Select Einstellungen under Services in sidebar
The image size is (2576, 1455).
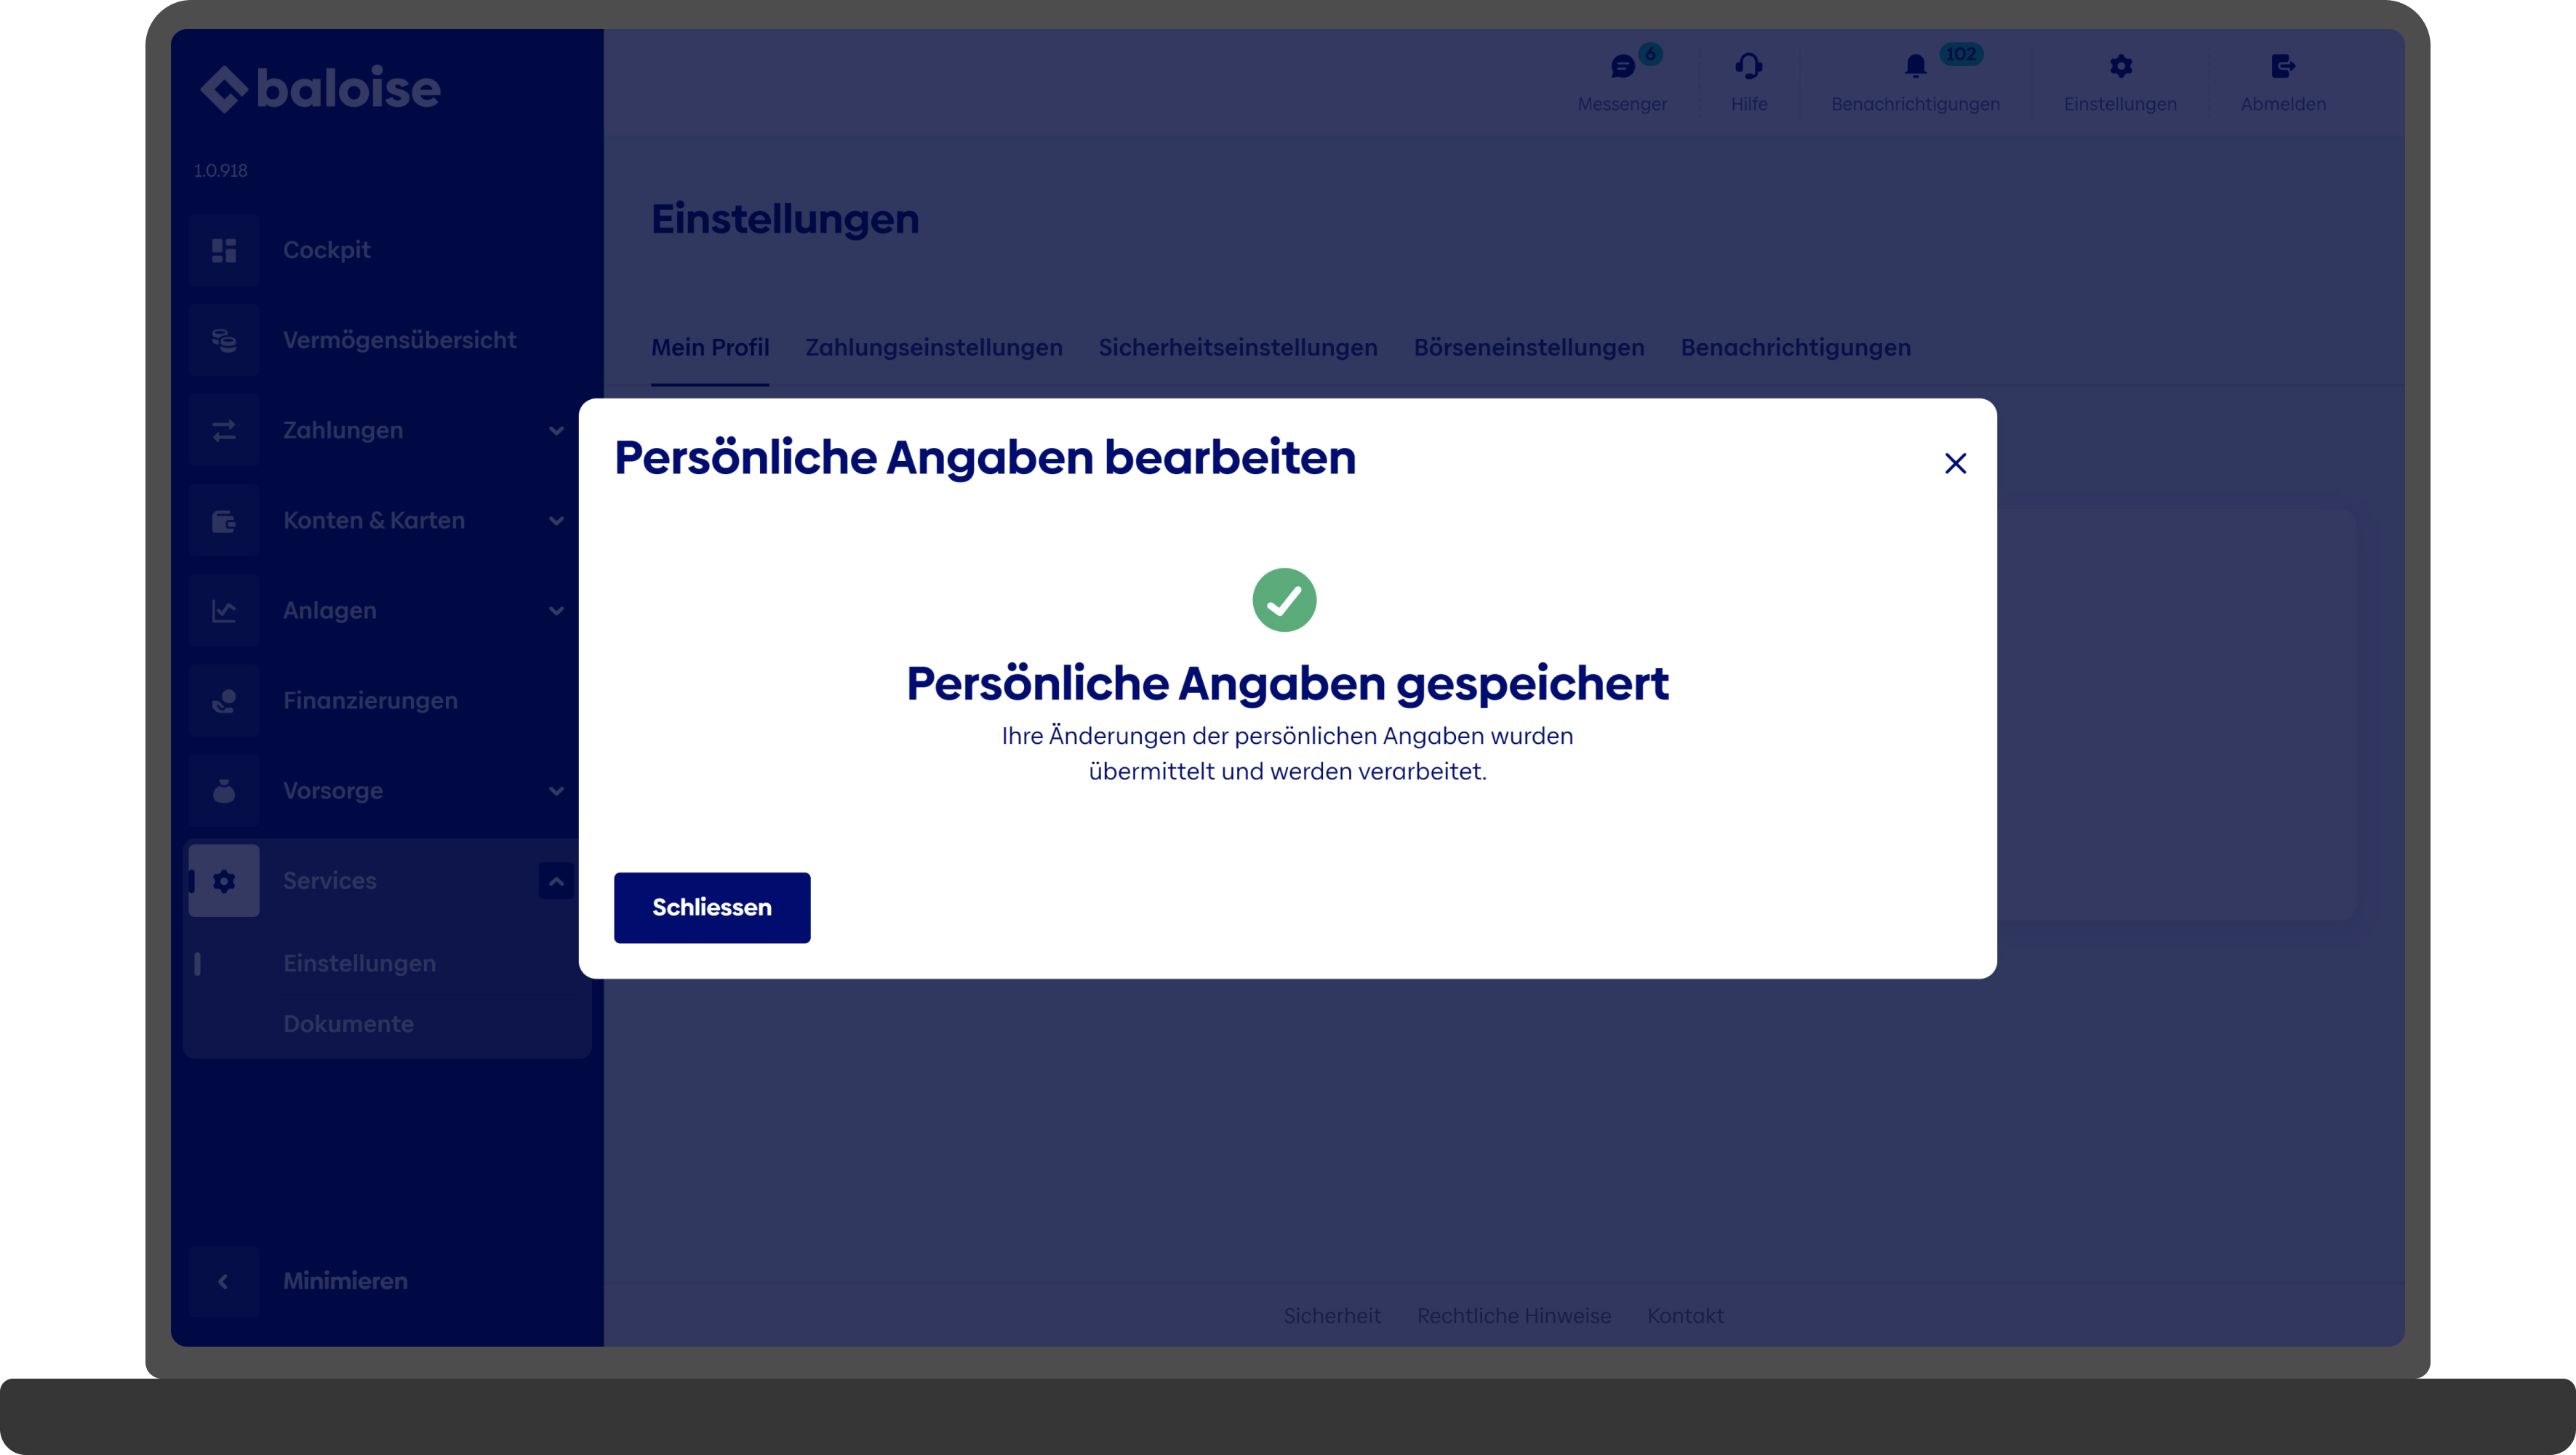point(359,963)
